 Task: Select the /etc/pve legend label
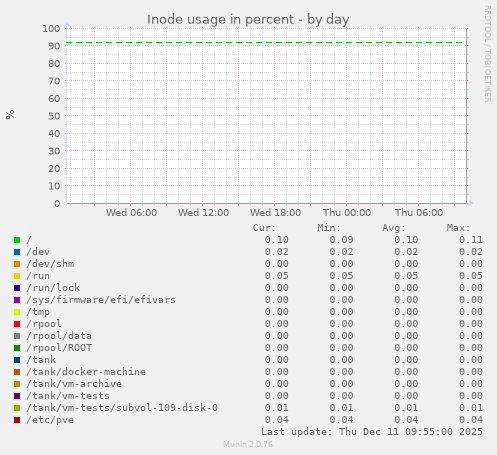[50, 420]
